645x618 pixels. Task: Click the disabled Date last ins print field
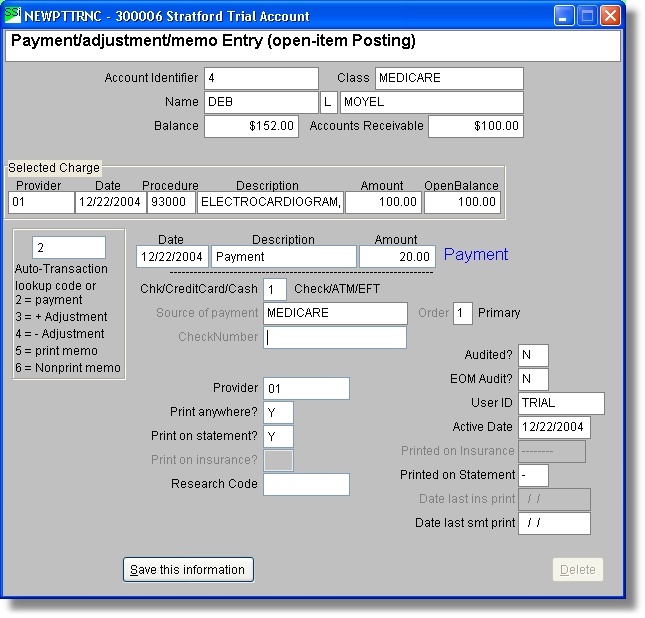pos(555,499)
